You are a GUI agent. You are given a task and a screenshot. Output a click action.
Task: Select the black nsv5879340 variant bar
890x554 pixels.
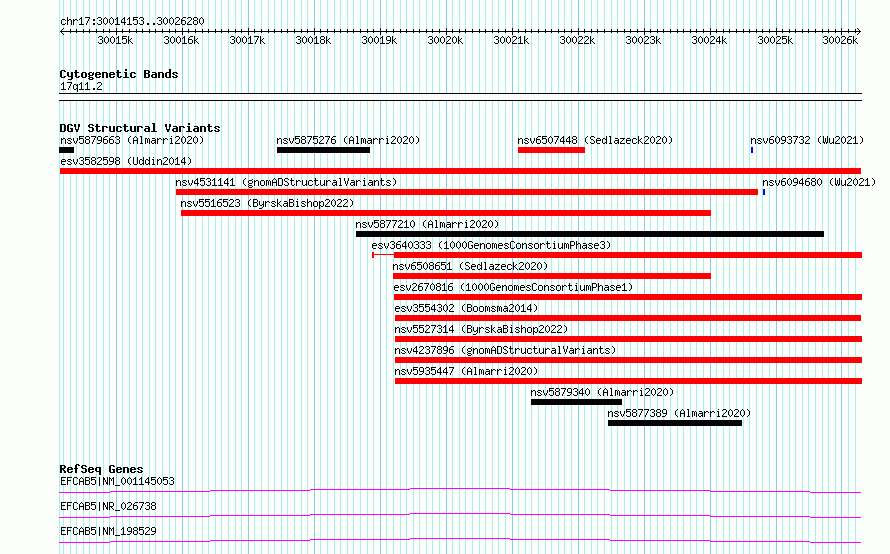[576, 402]
